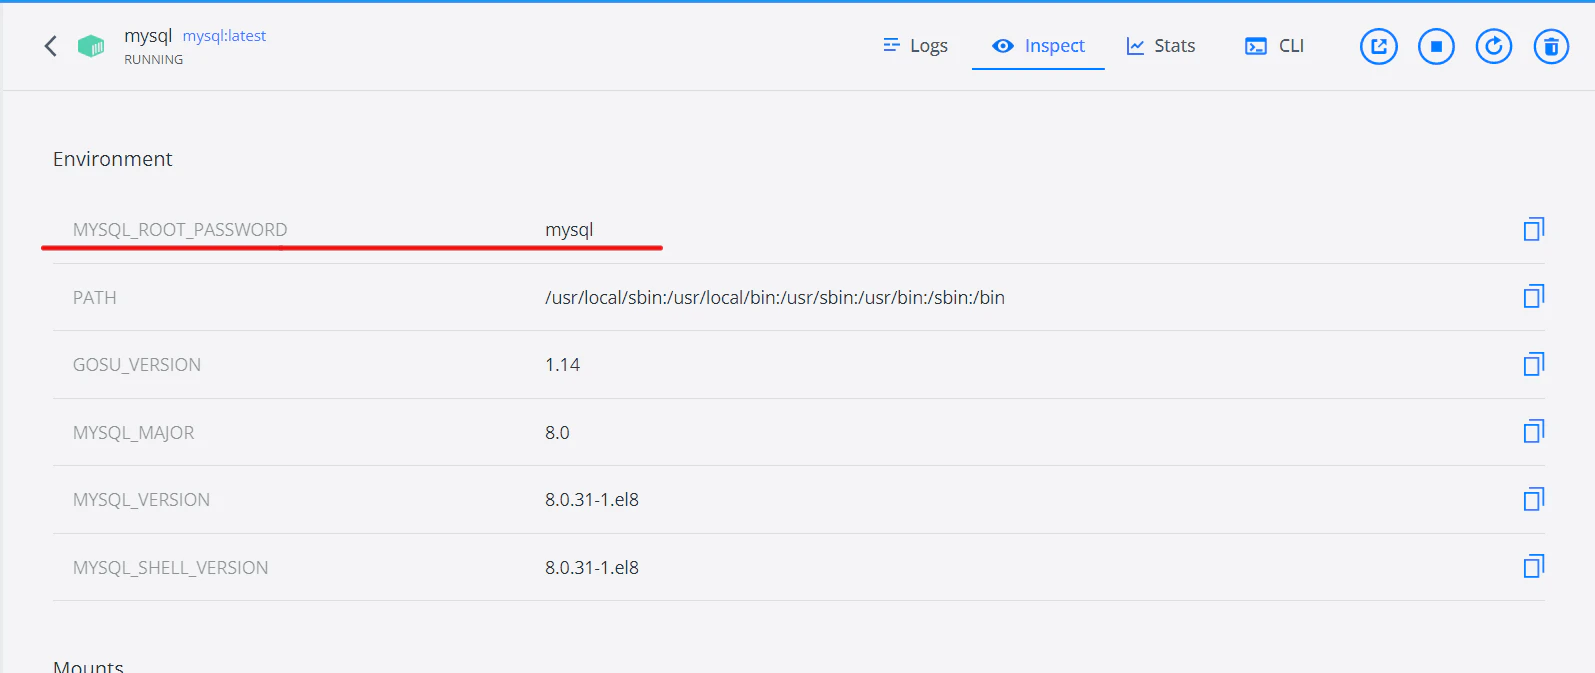Switch to the Logs tab
The height and width of the screenshot is (673, 1595).
(915, 46)
